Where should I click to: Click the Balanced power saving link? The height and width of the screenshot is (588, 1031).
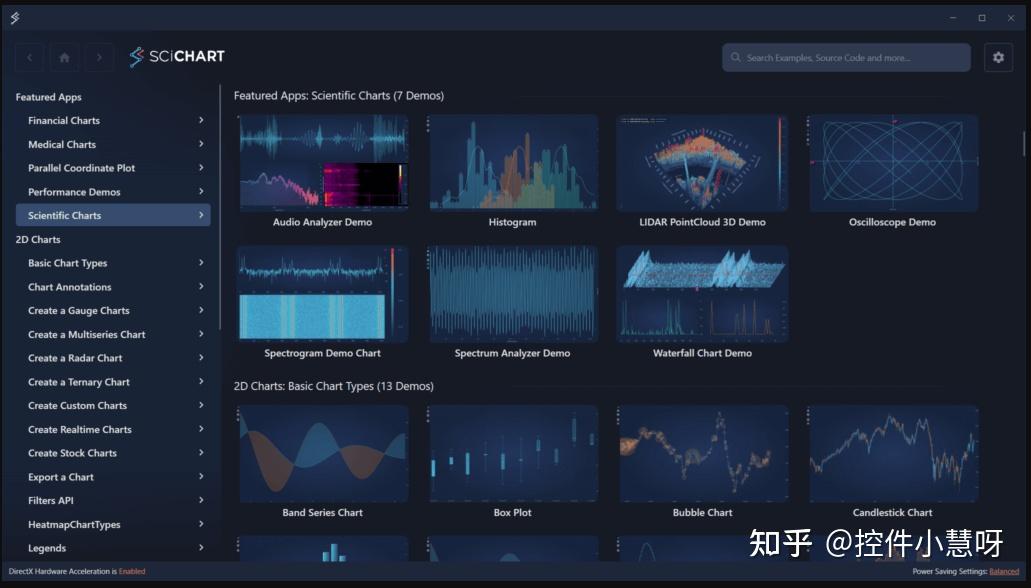tap(1004, 572)
